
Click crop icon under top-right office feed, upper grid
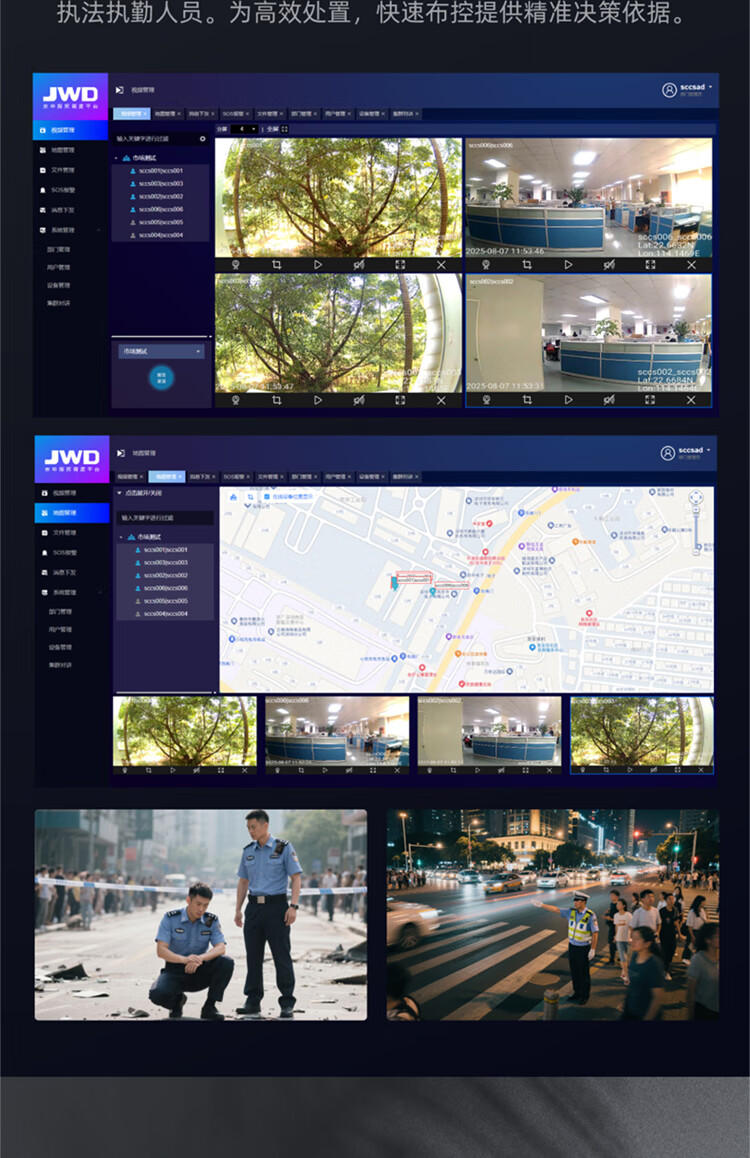(x=527, y=265)
